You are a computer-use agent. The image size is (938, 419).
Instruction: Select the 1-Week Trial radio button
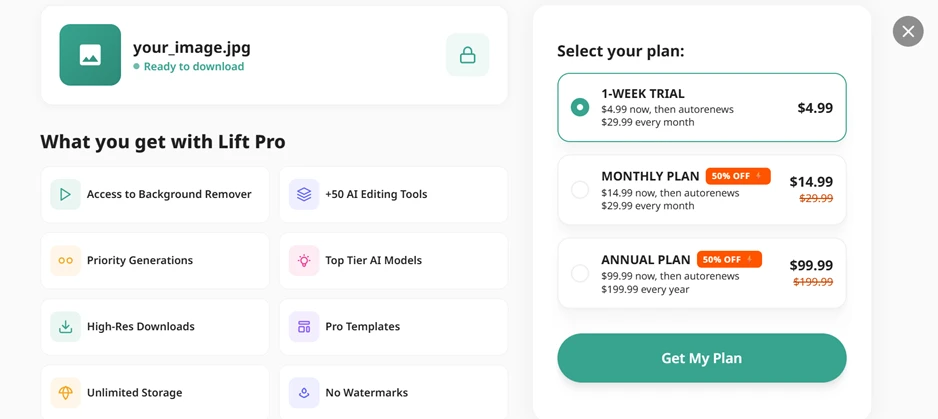(580, 108)
